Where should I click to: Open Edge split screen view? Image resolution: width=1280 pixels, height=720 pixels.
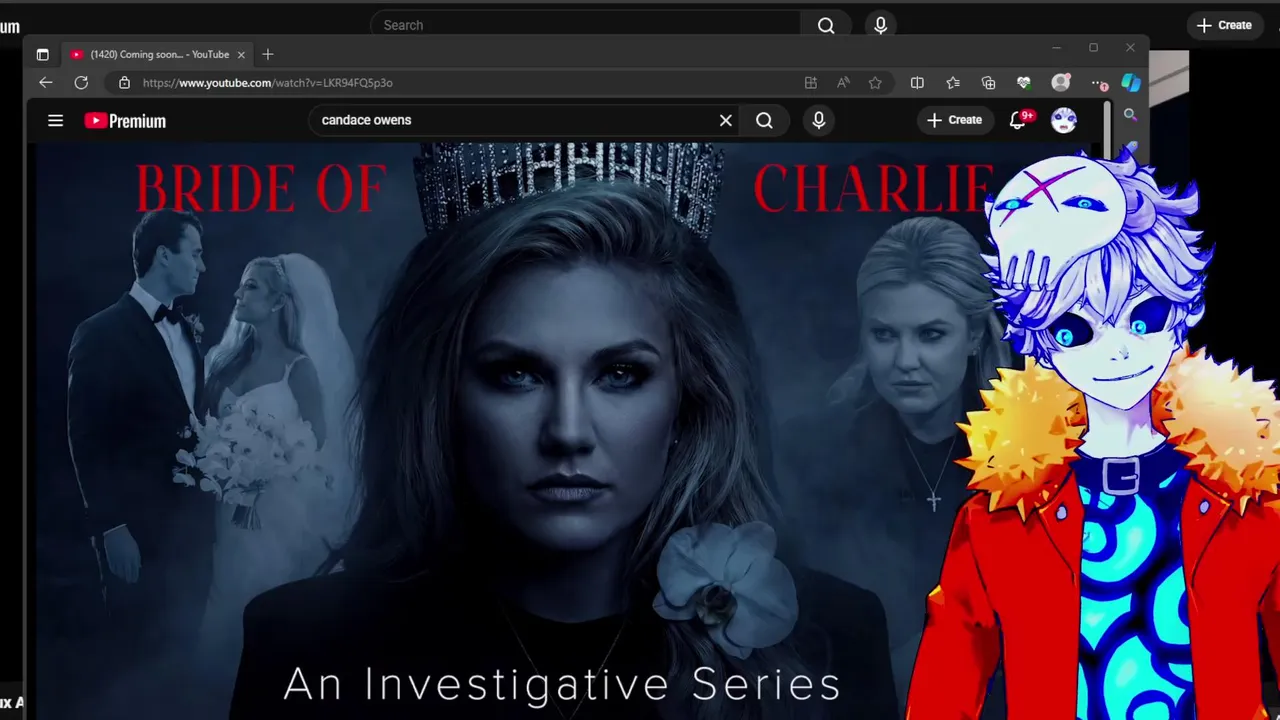coord(917,83)
